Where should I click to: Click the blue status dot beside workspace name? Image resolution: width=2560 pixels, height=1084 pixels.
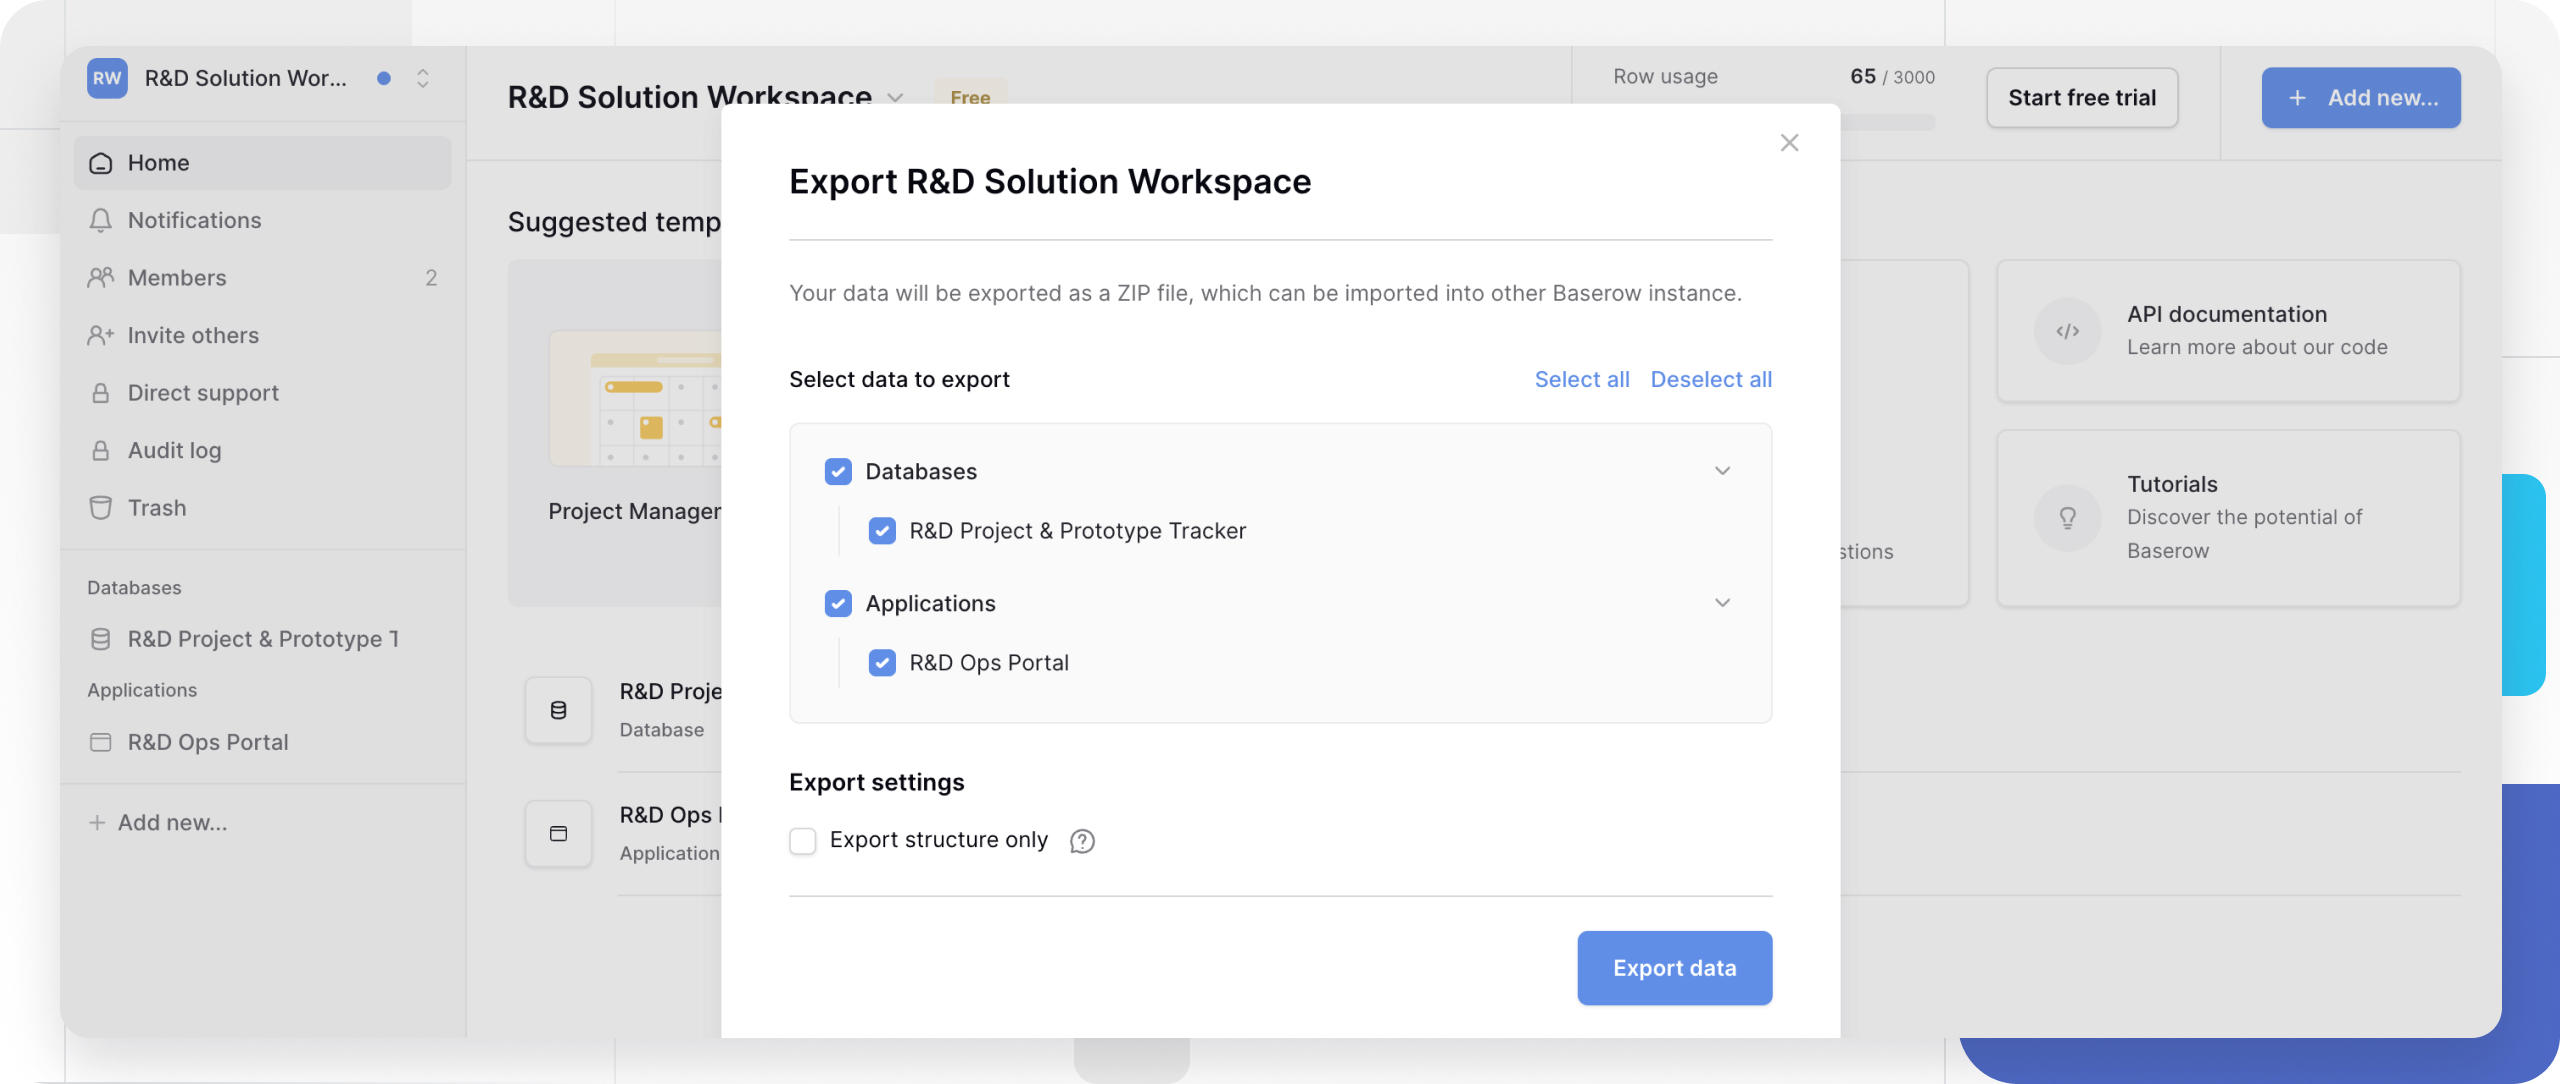coord(384,78)
